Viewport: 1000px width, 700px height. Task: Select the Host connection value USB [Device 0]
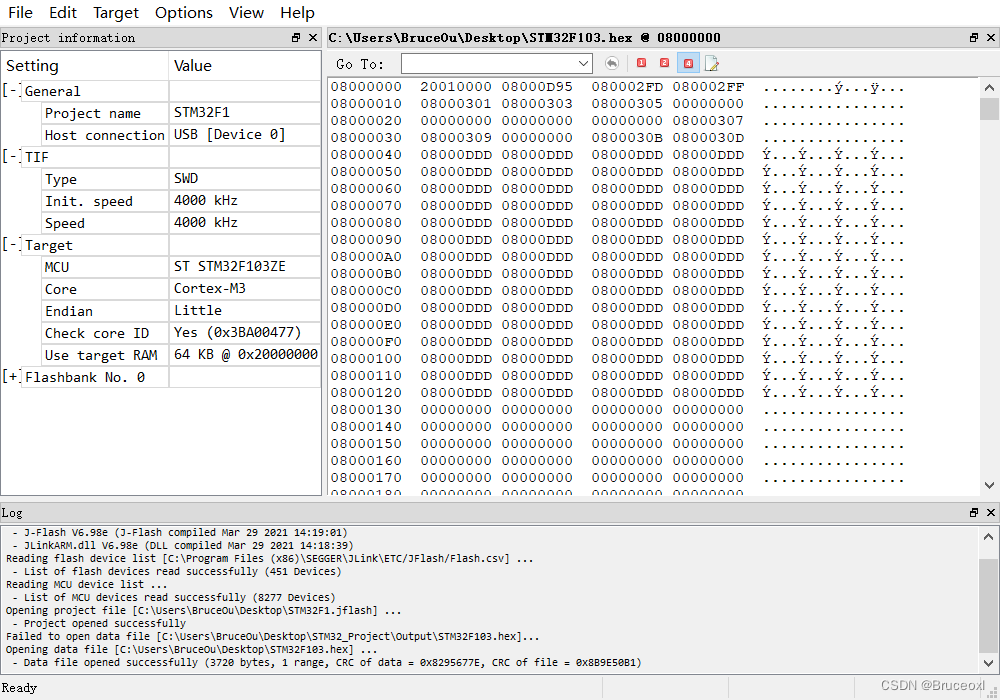[230, 135]
